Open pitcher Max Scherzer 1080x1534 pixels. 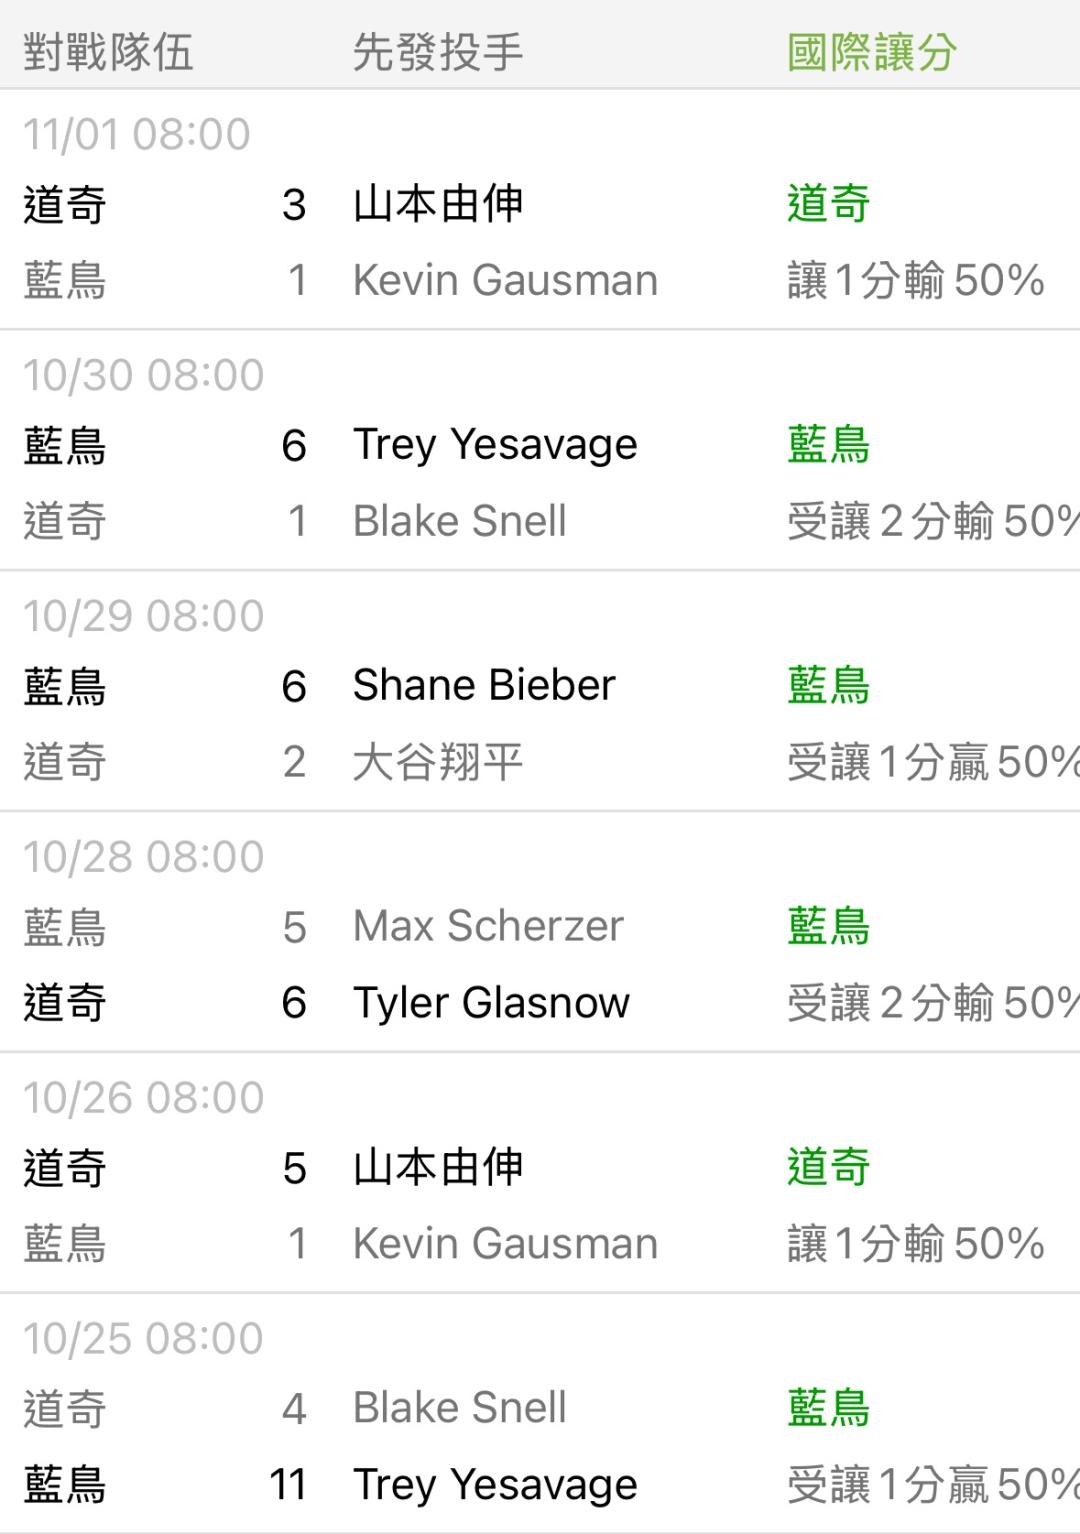[488, 926]
